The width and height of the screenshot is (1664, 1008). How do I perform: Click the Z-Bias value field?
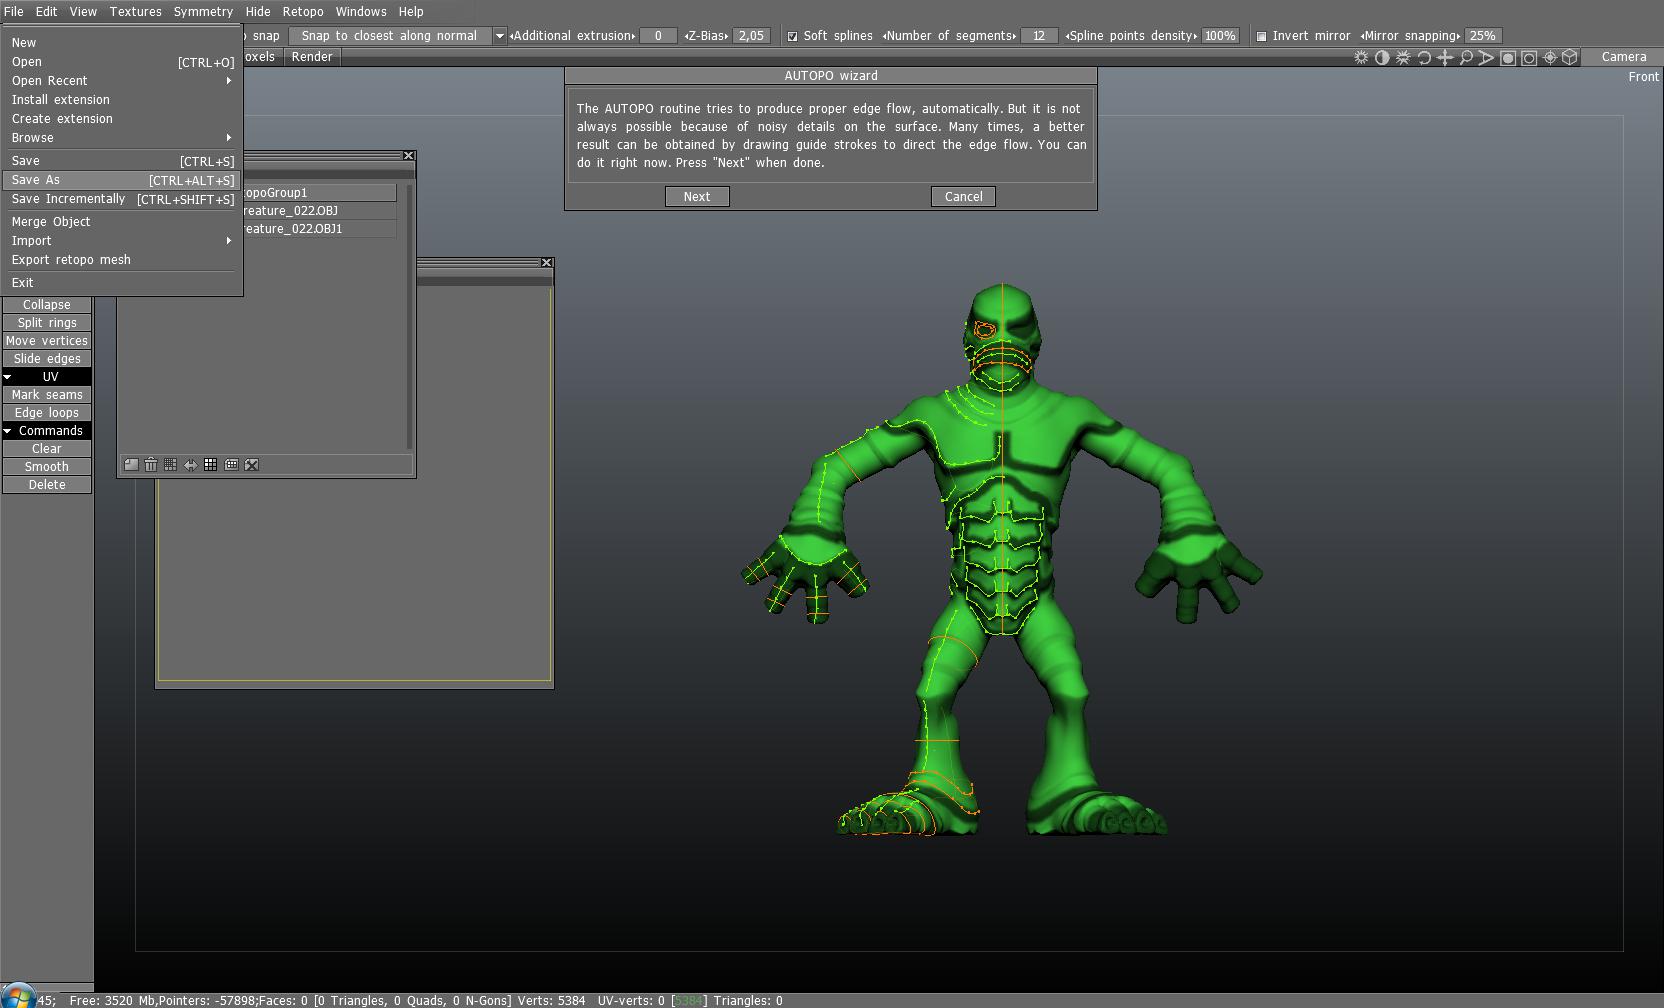(751, 36)
